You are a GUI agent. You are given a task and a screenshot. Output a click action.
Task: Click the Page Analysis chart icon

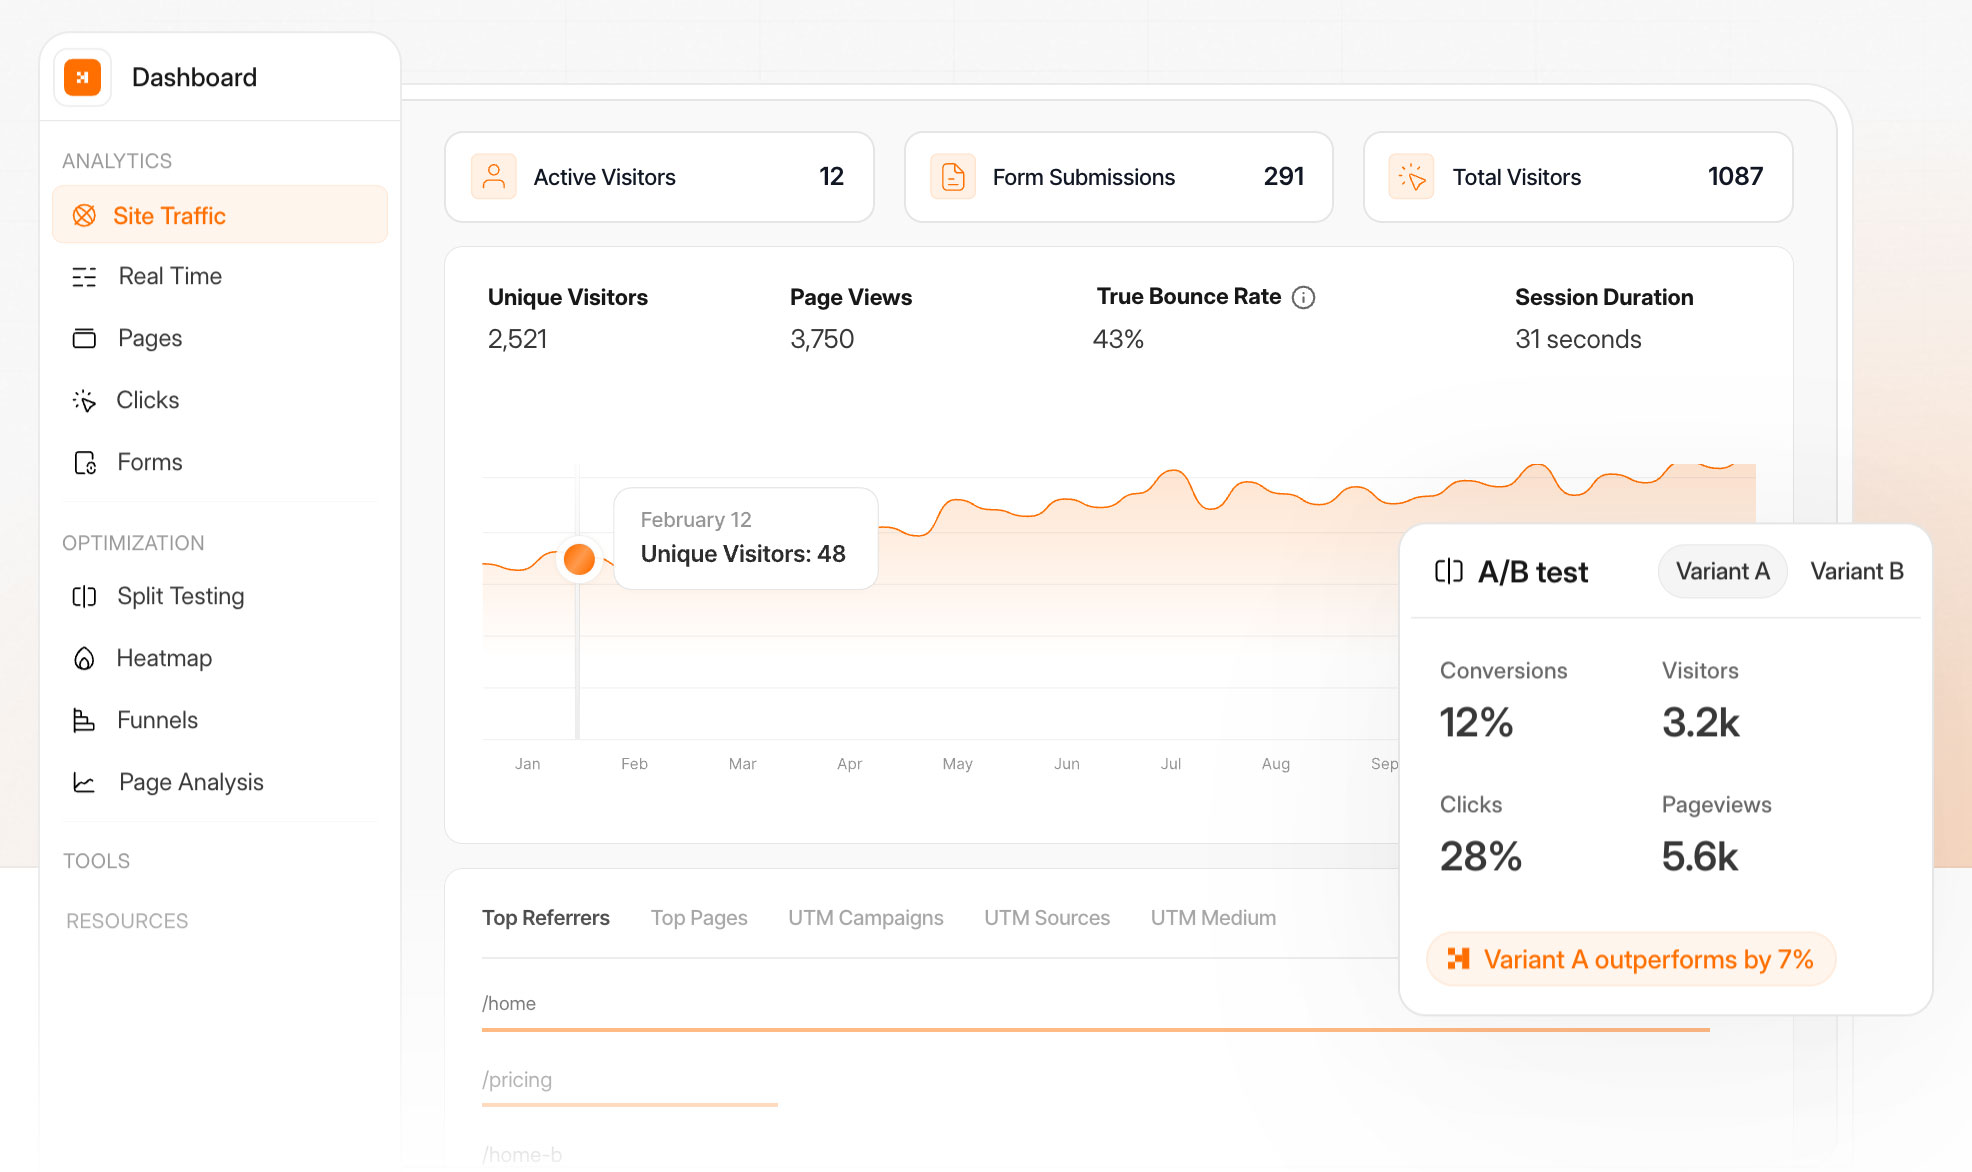point(84,783)
